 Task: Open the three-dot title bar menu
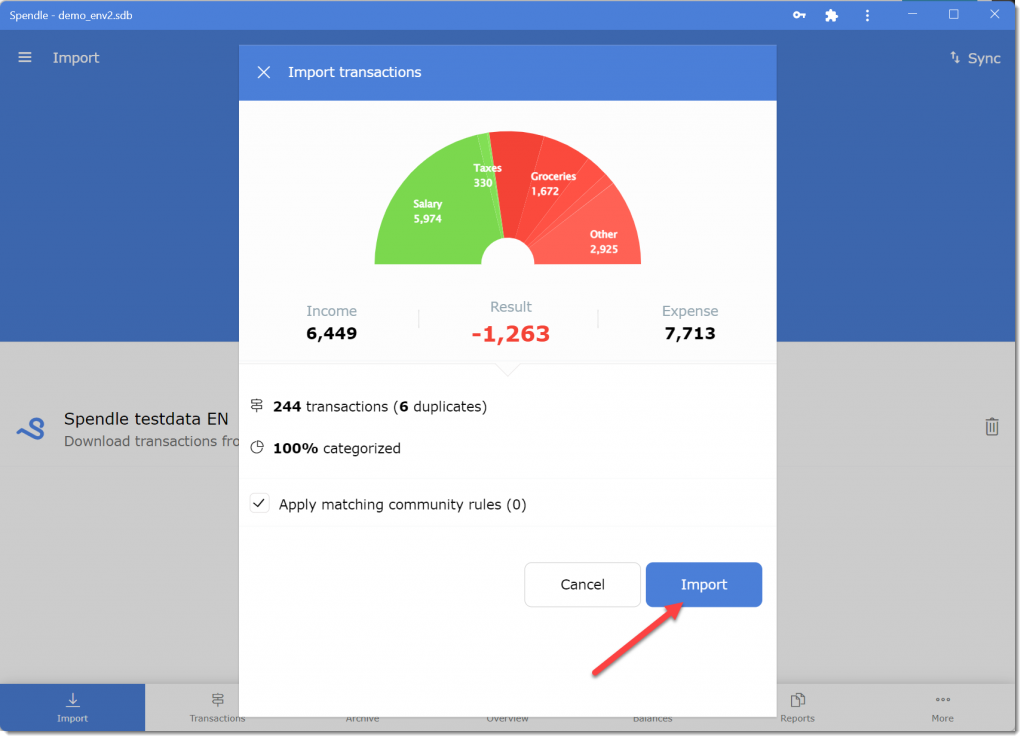tap(867, 15)
